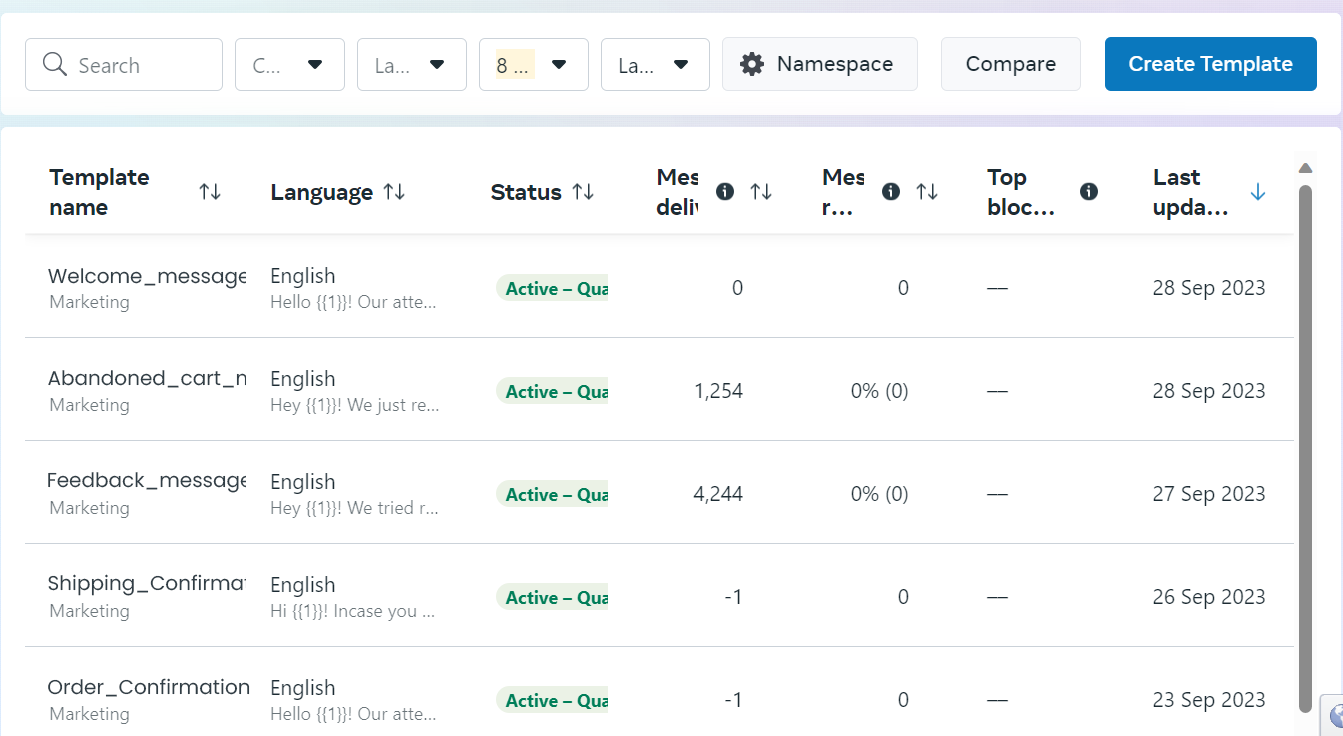Reverse the Last updated sort order arrow
Screen dimensions: 1343x736
(1258, 191)
